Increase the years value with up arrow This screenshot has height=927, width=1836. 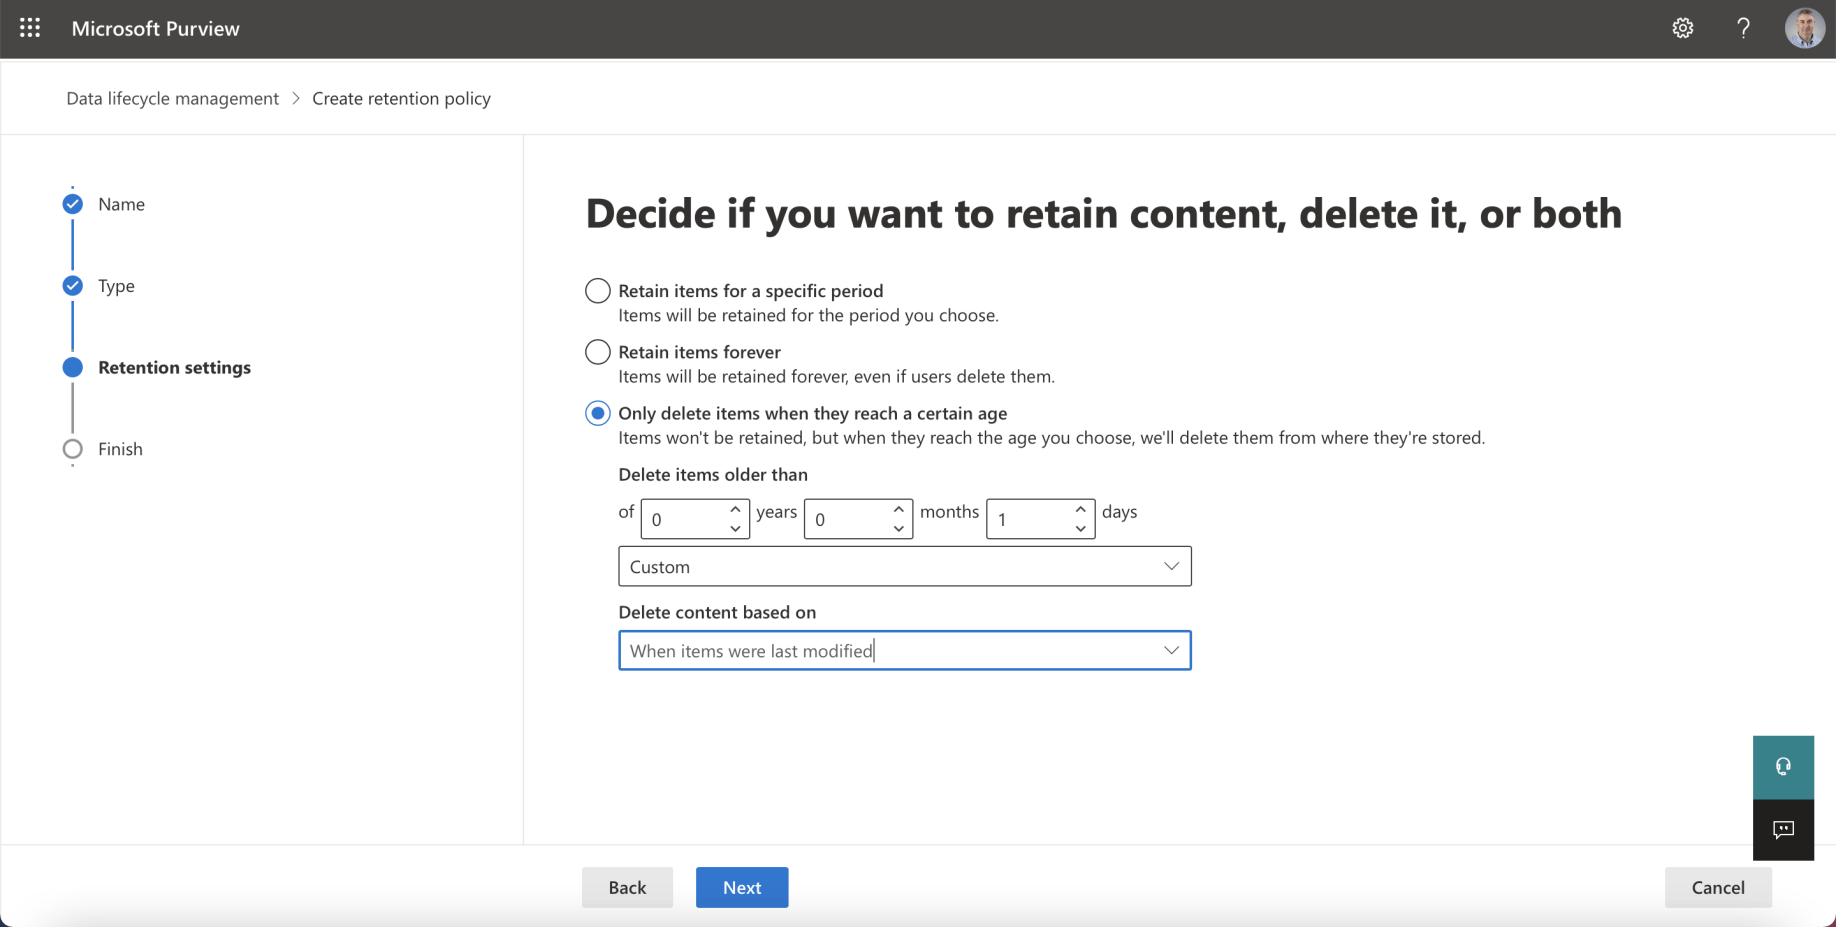[x=735, y=510]
